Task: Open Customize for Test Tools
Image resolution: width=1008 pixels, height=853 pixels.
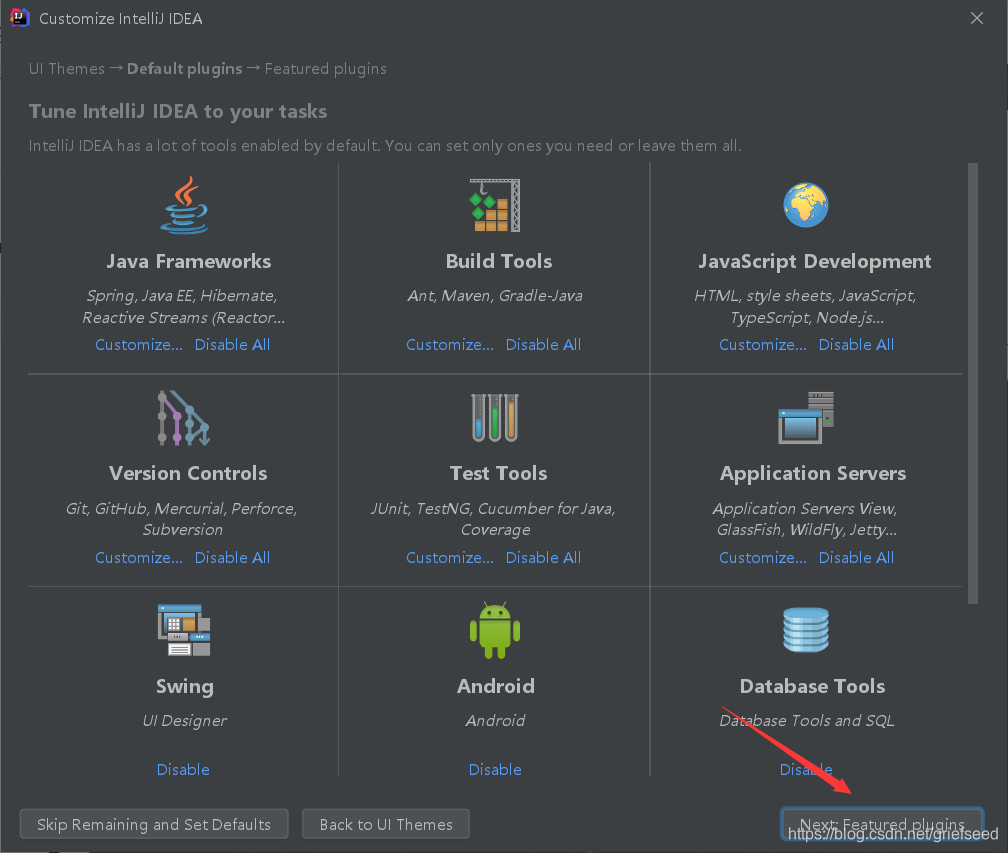Action: coord(450,557)
